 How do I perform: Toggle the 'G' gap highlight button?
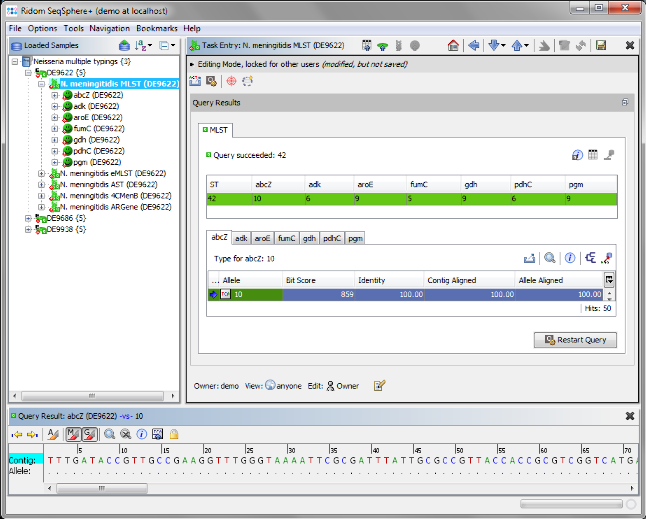click(89, 434)
